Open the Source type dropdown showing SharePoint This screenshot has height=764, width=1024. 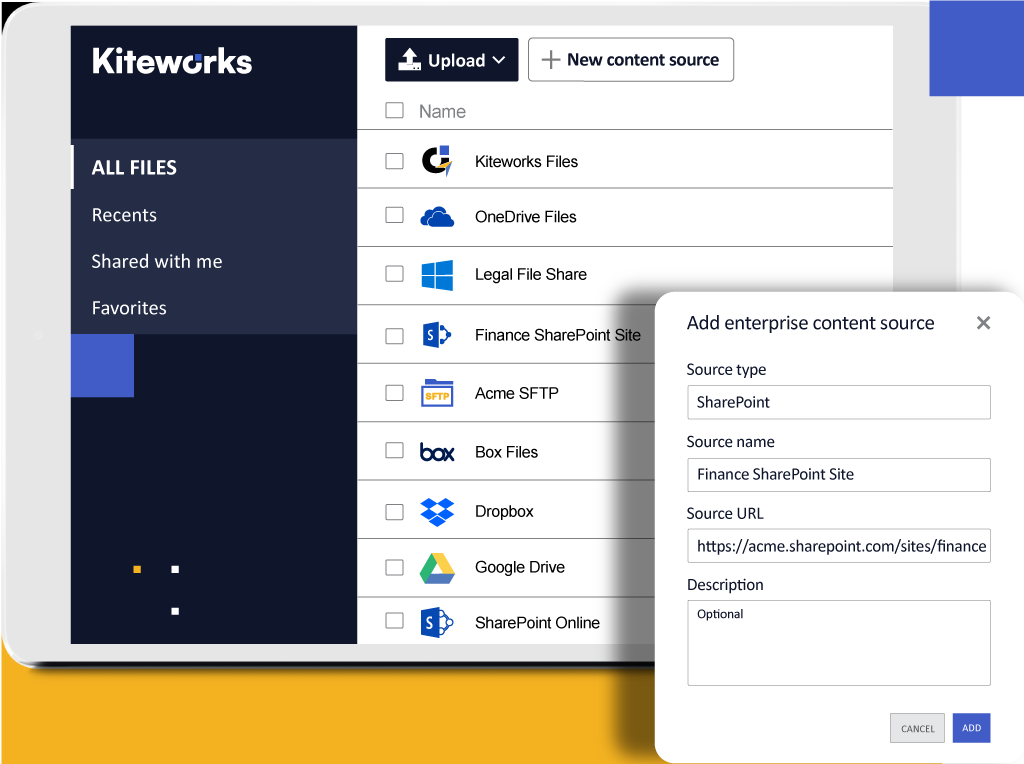pos(838,402)
